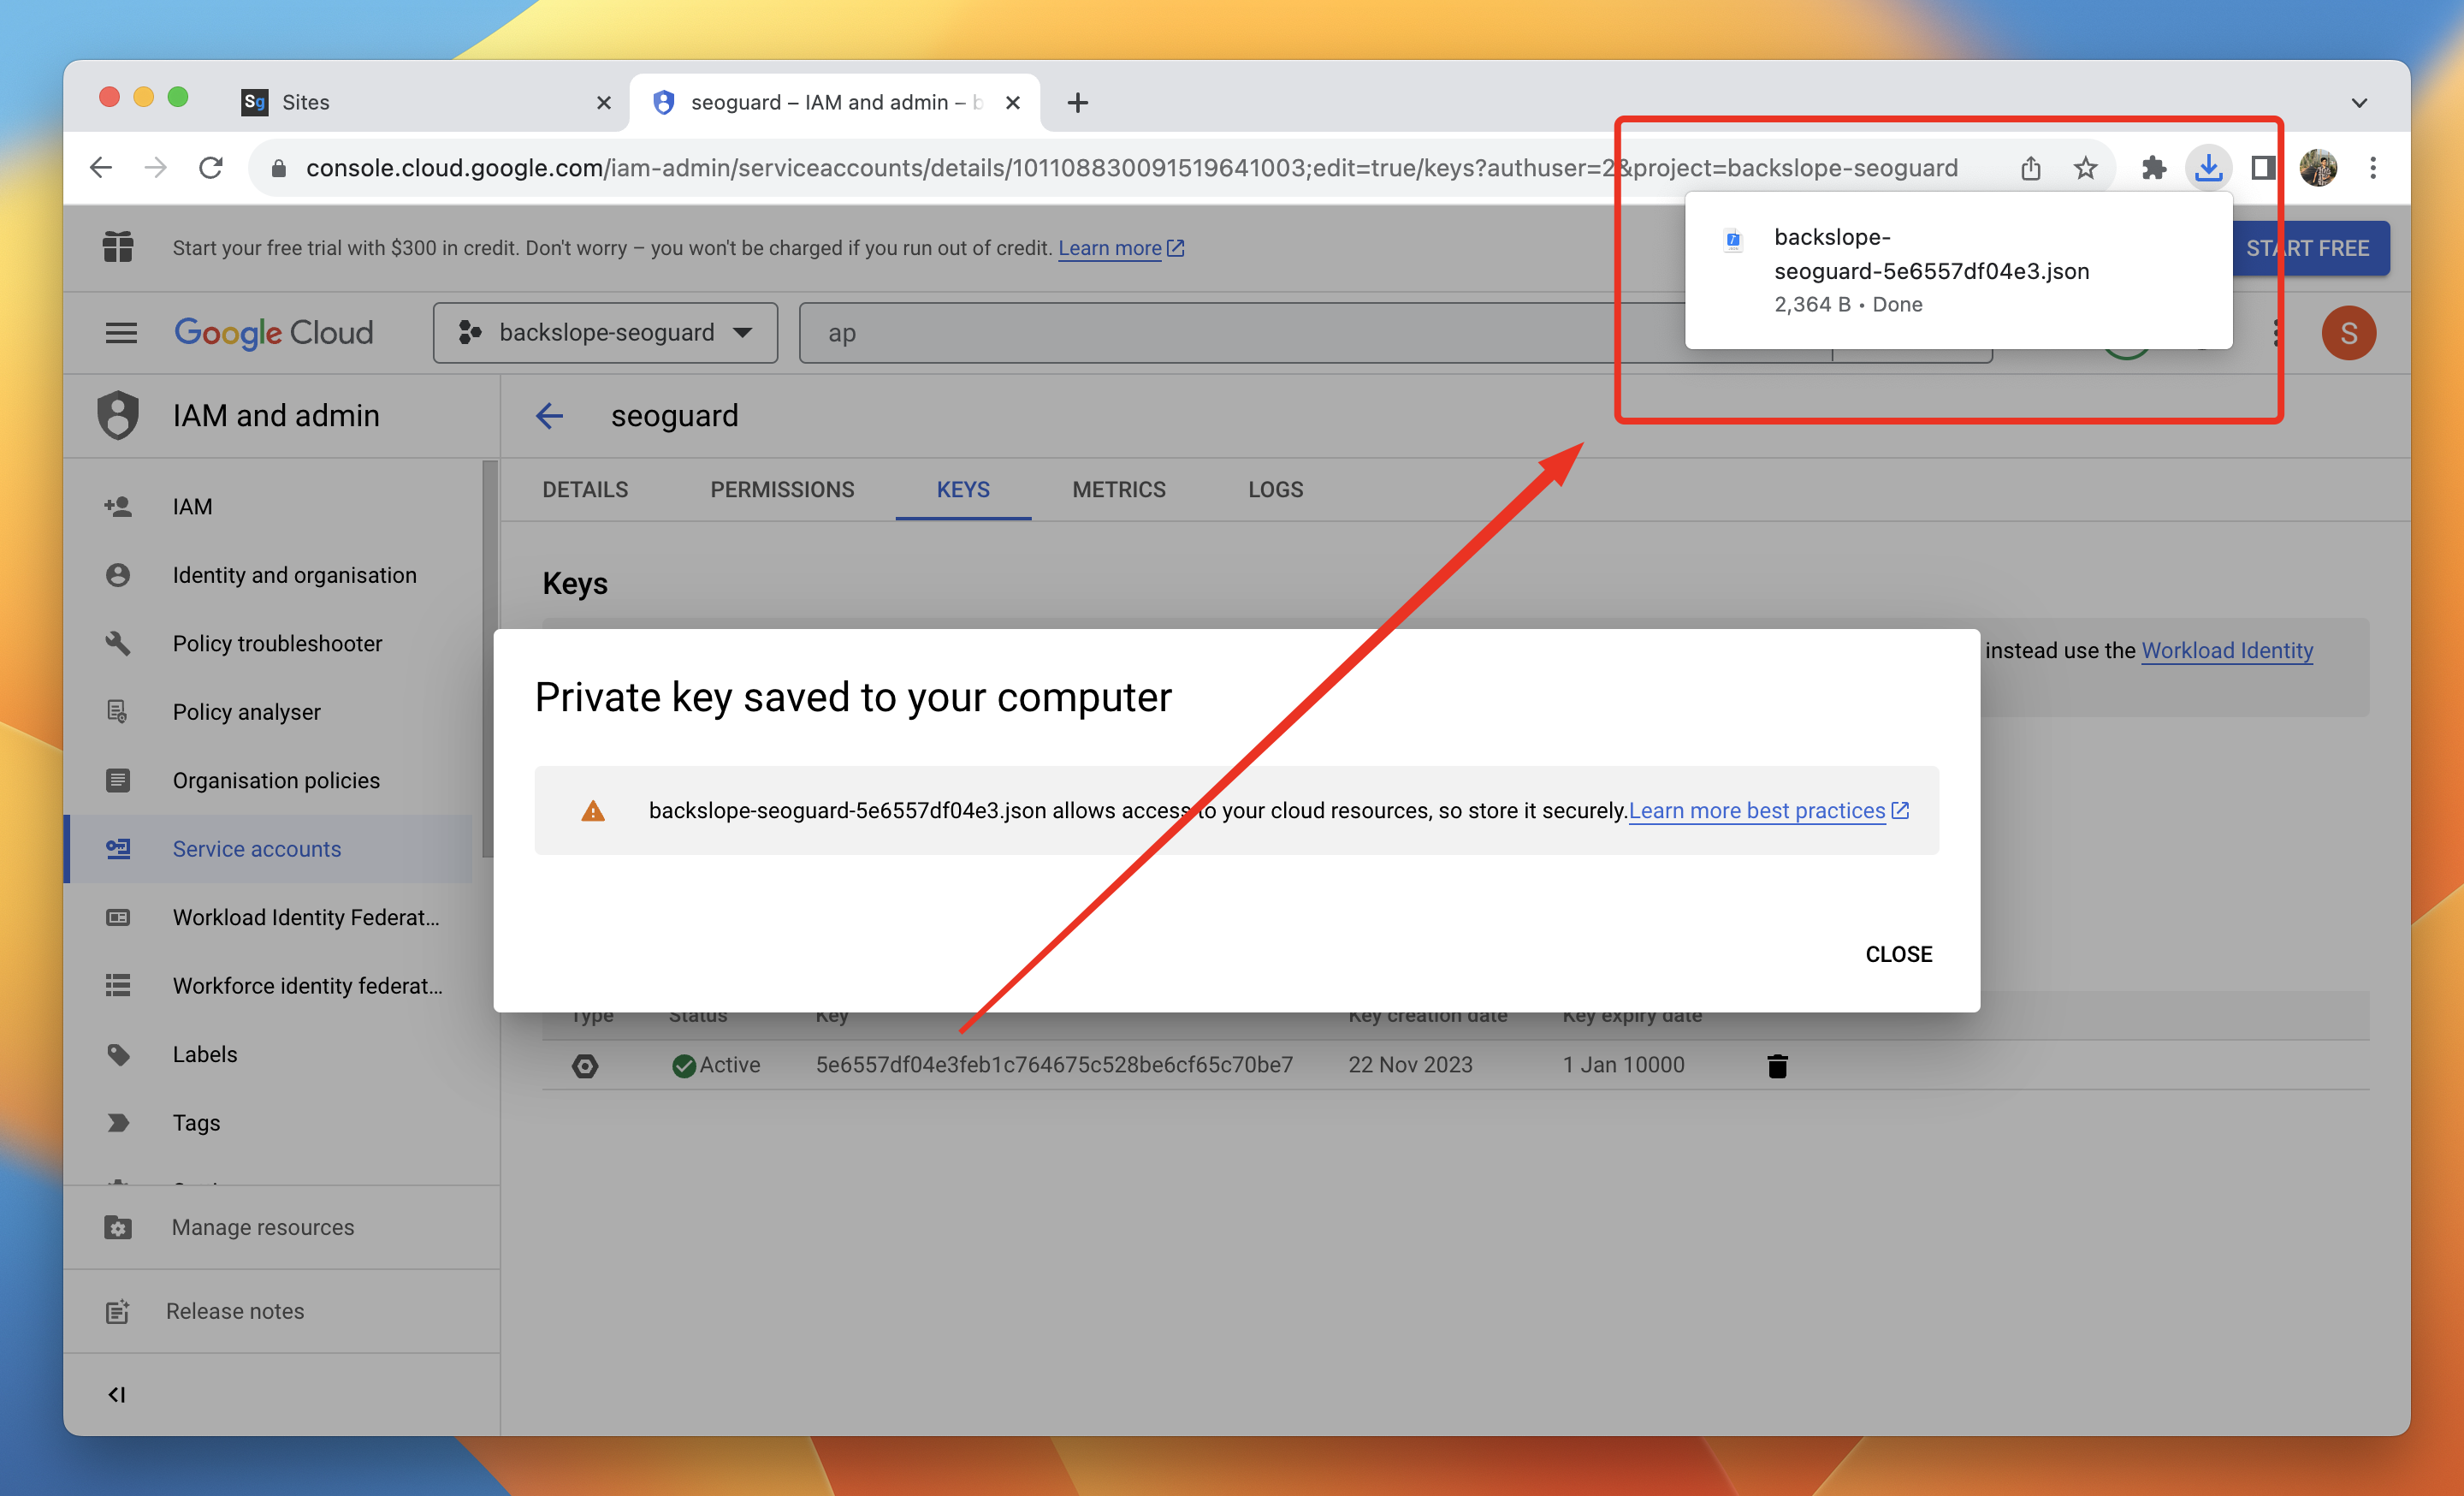Viewport: 2464px width, 1496px height.
Task: Click the back arrow beside seoguard
Action: coord(550,415)
